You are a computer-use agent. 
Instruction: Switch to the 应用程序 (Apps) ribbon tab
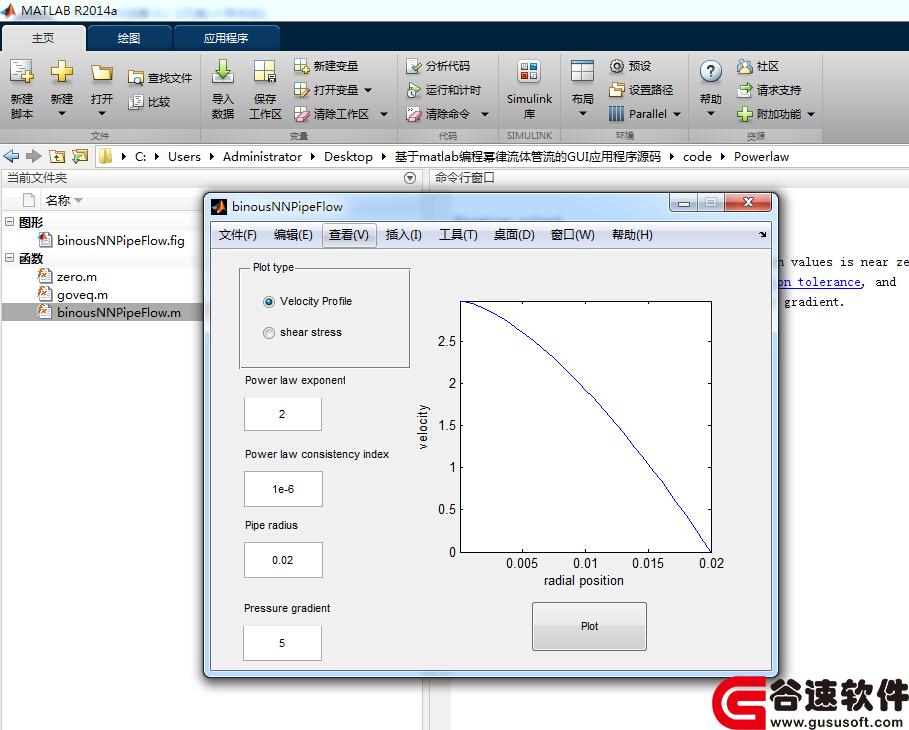tap(226, 38)
